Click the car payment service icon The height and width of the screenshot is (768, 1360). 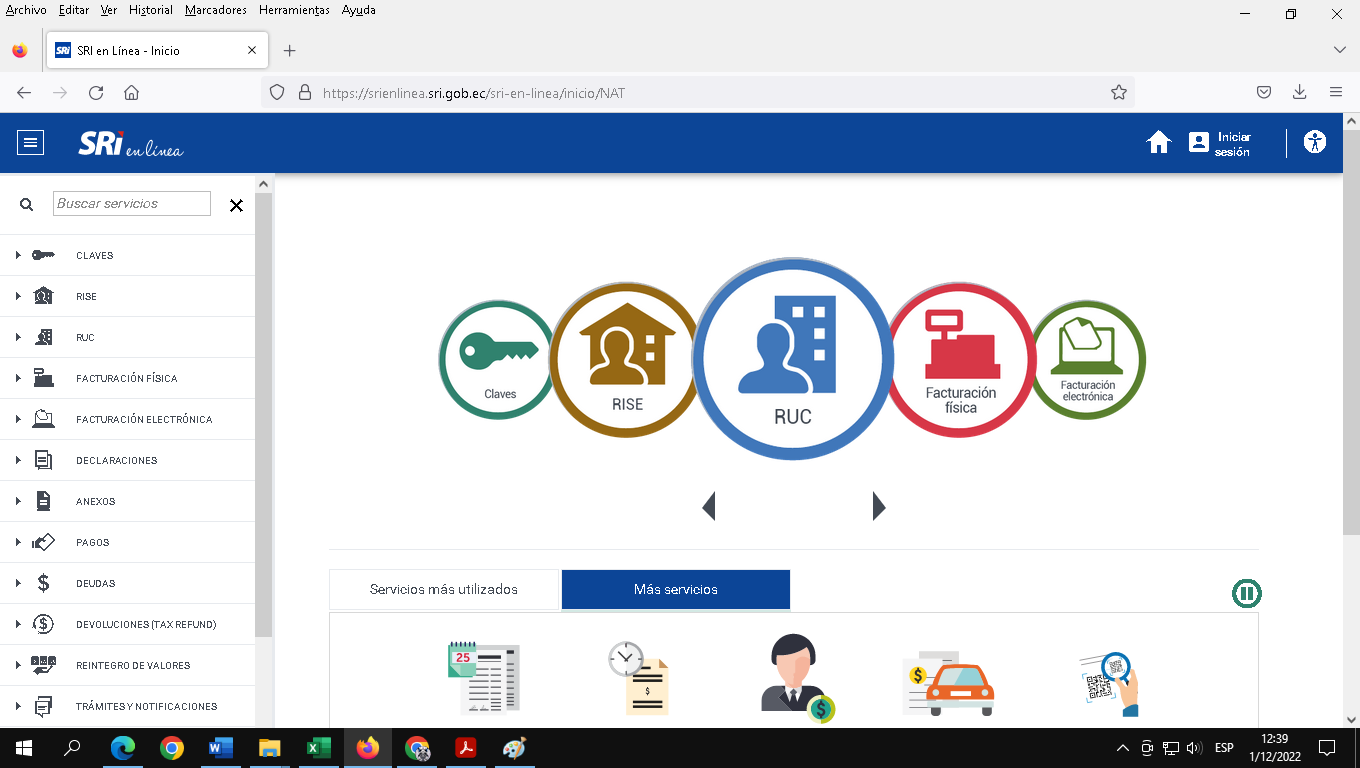[x=948, y=680]
